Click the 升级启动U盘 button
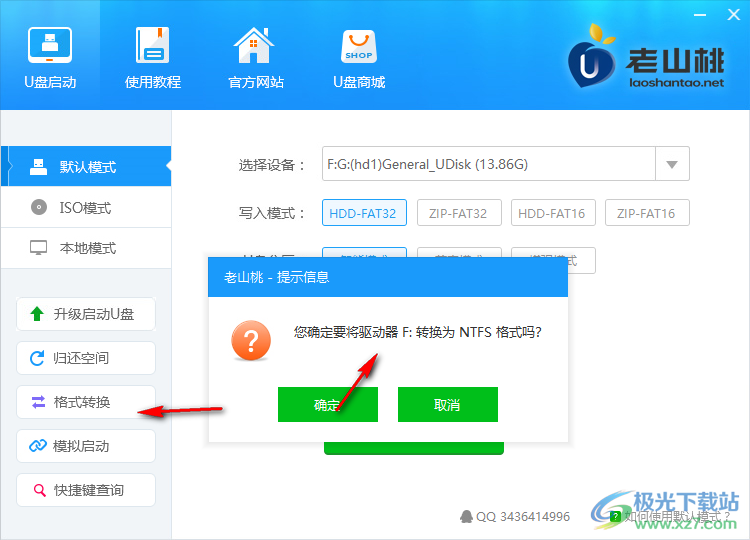 point(86,314)
